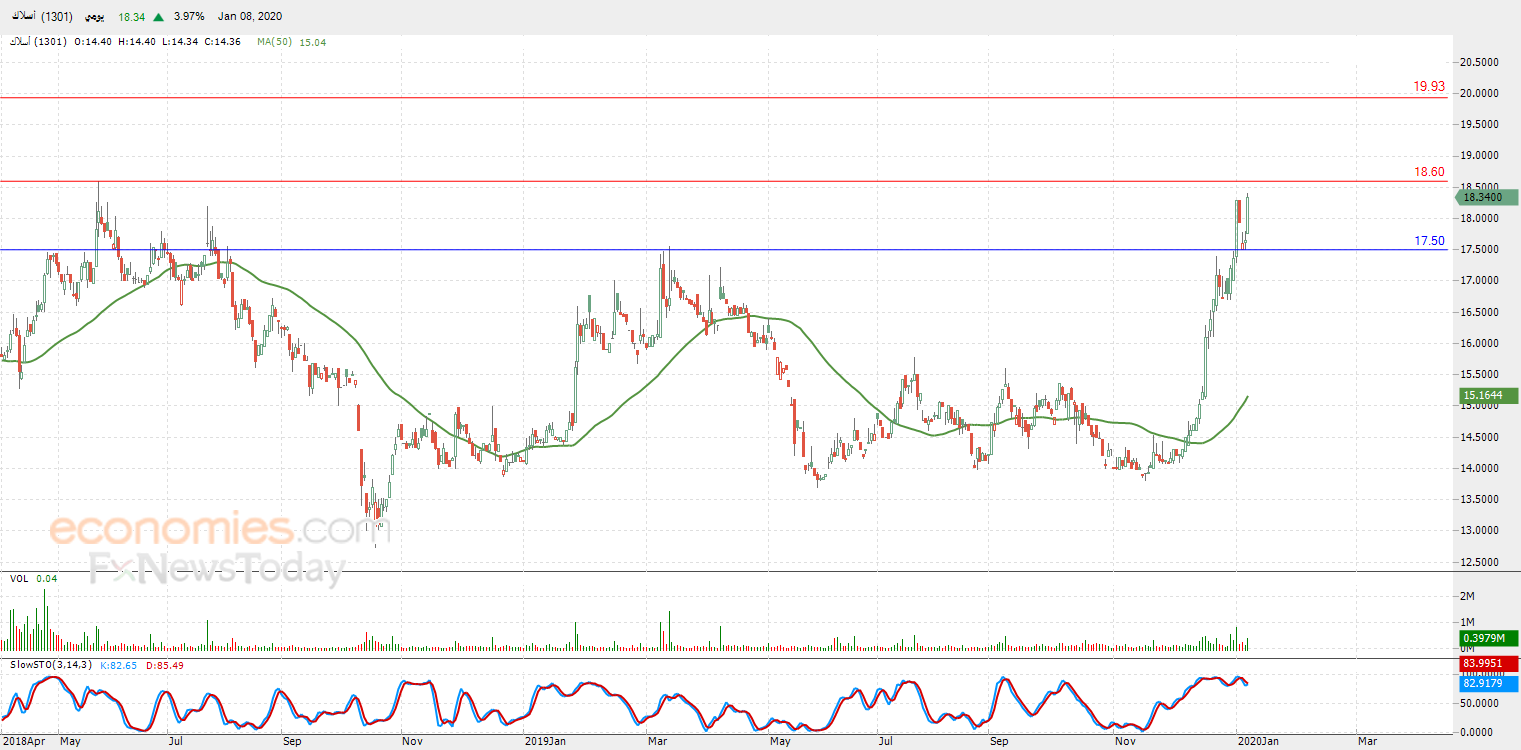1521x750 pixels.
Task: Click the 2018Apr date axis label
Action: point(22,742)
